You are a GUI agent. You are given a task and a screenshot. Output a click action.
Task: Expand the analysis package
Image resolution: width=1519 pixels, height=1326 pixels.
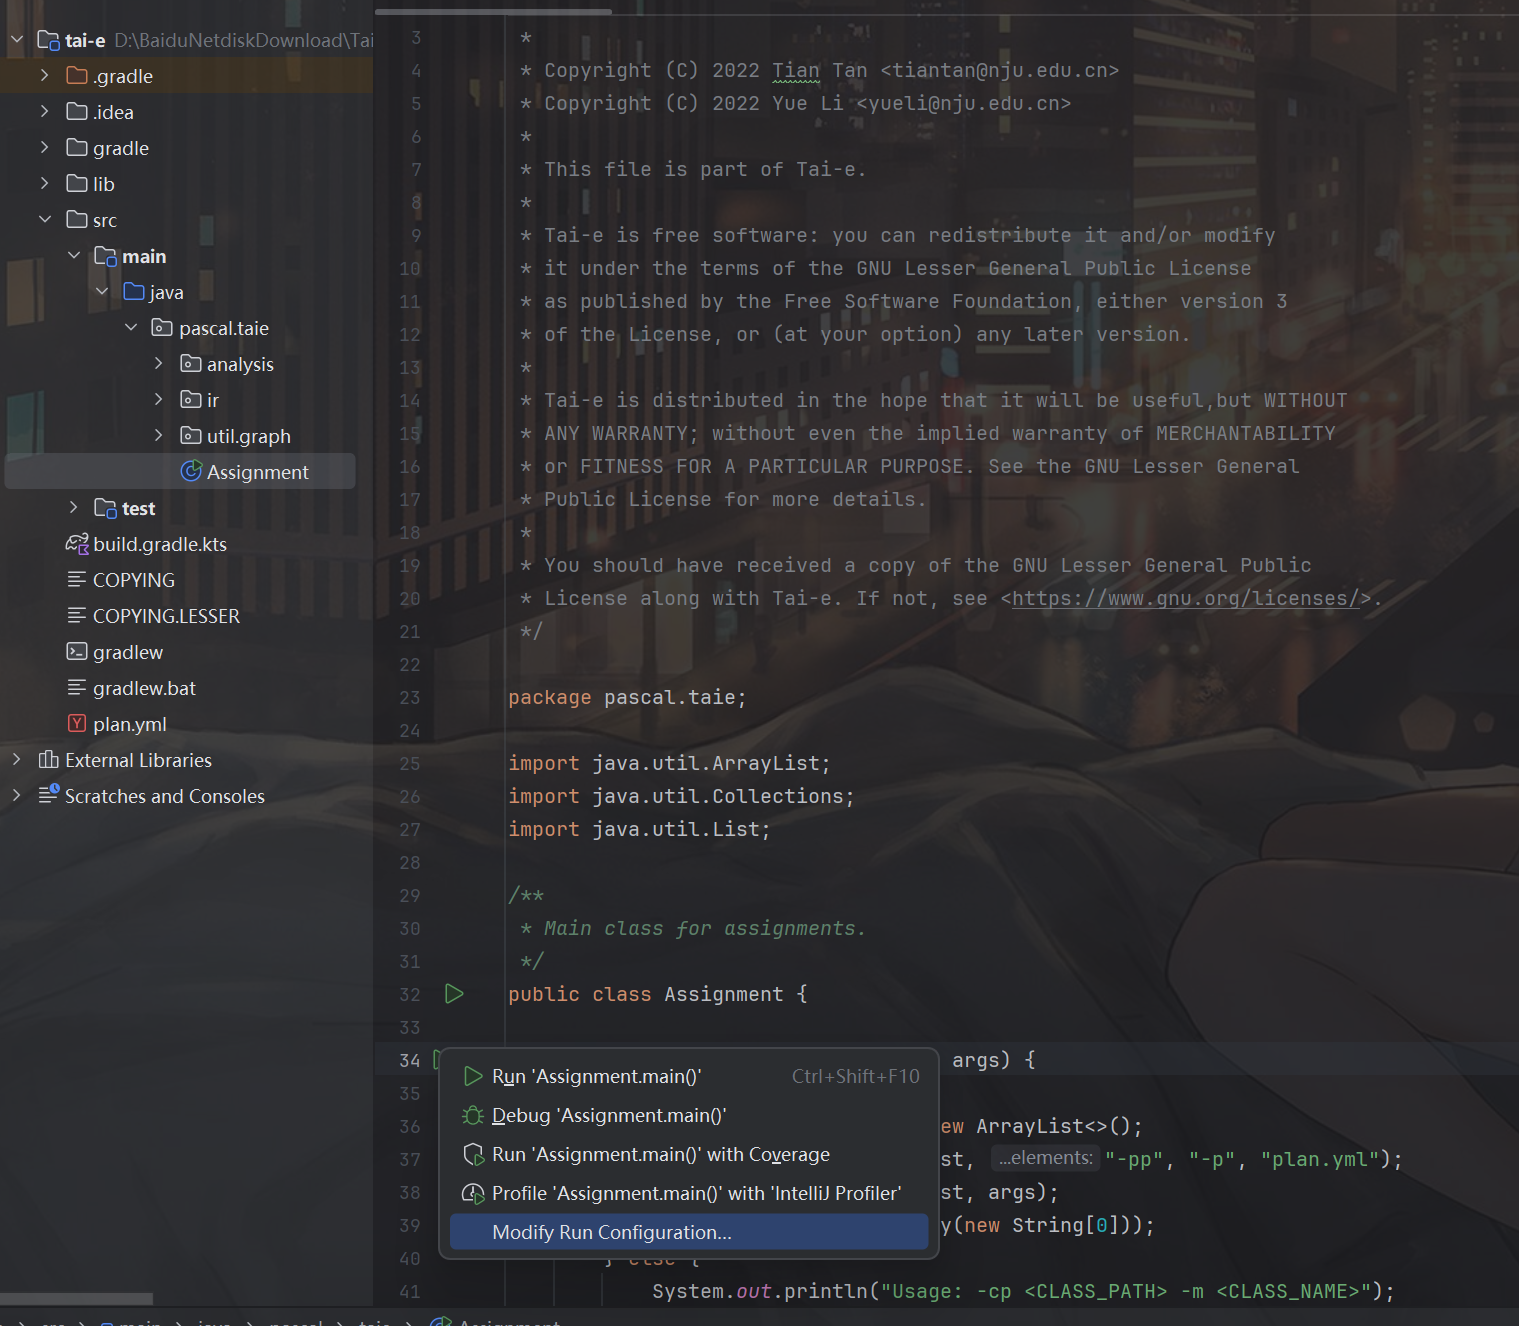pos(158,364)
